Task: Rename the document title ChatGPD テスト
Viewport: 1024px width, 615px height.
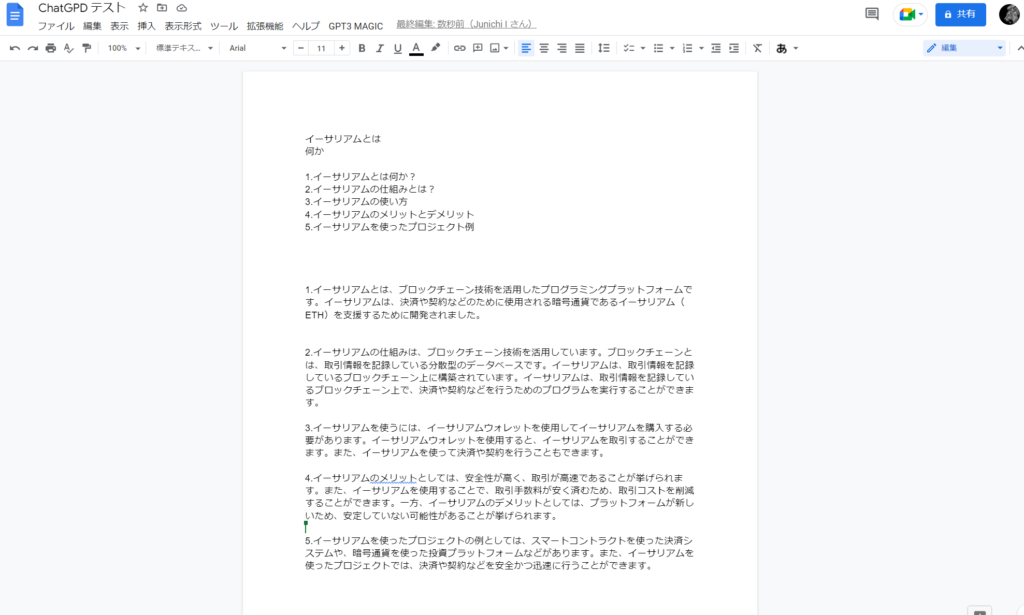Action: click(82, 8)
